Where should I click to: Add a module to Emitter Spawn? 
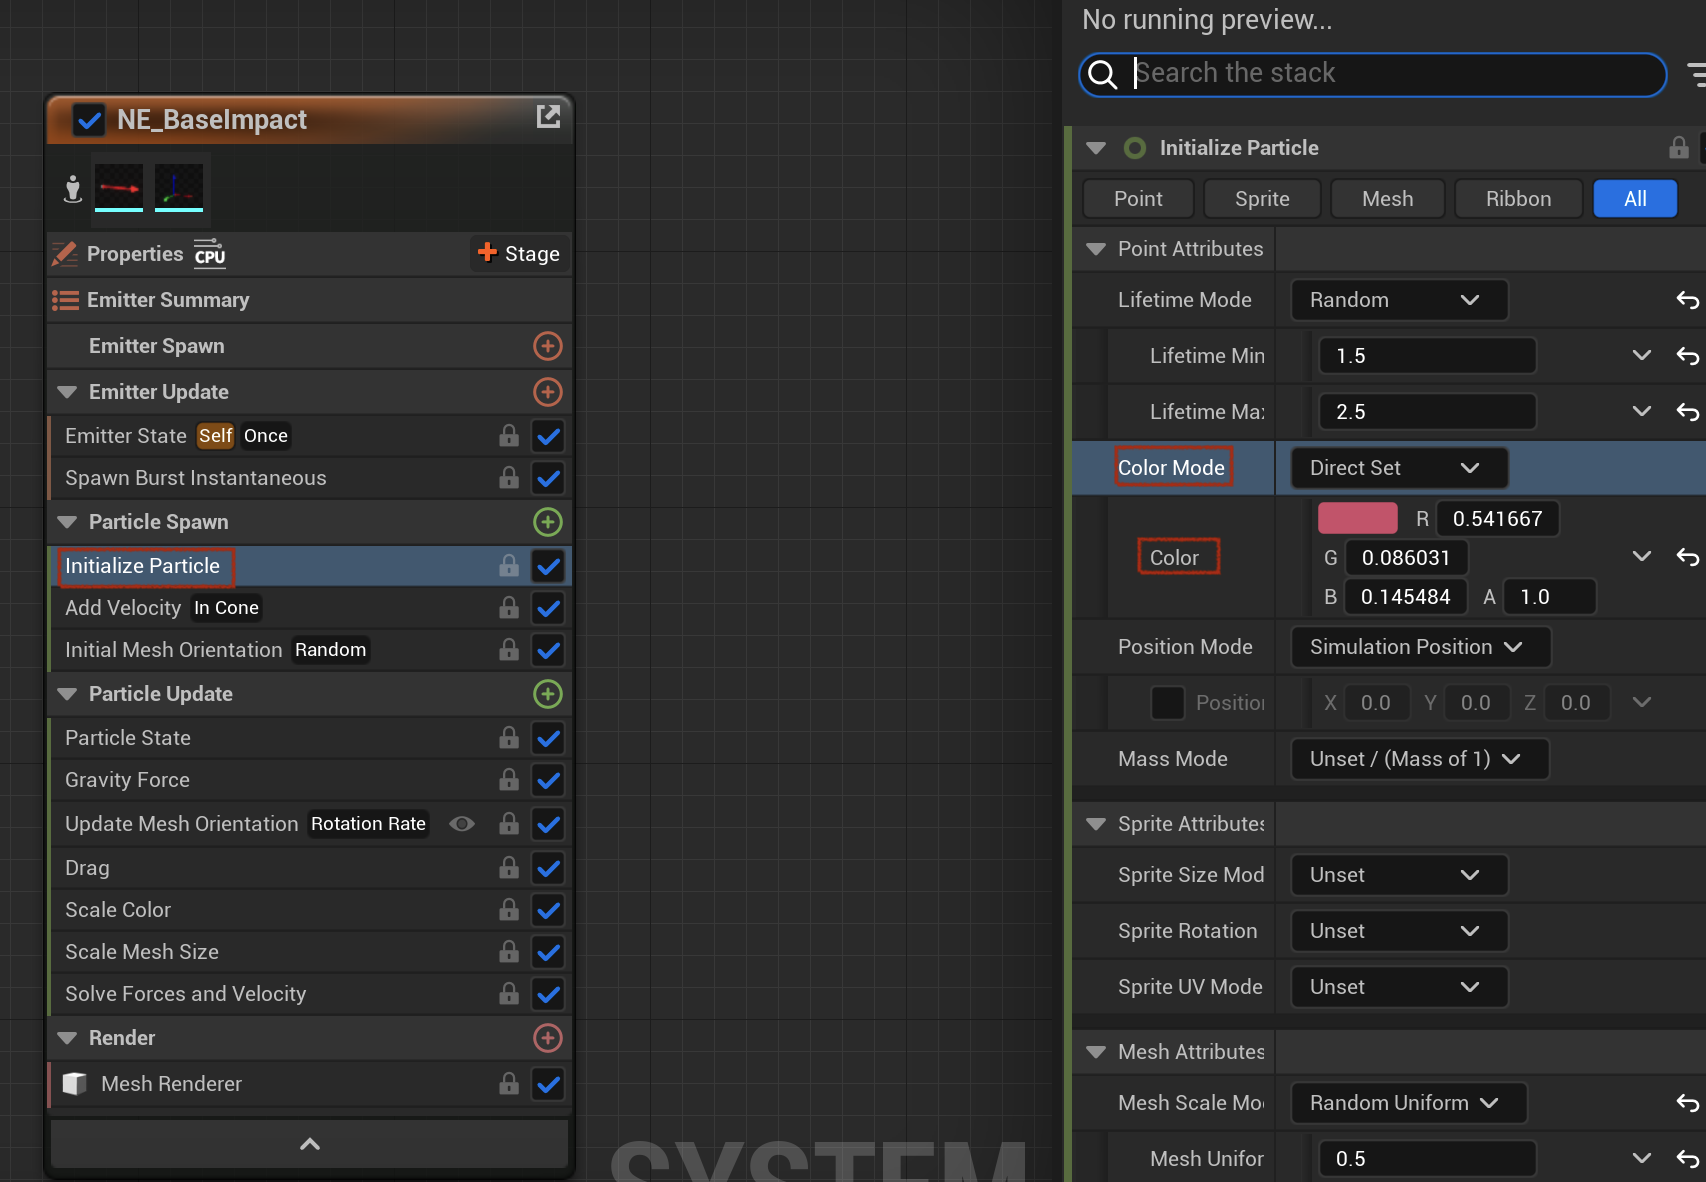click(x=548, y=346)
